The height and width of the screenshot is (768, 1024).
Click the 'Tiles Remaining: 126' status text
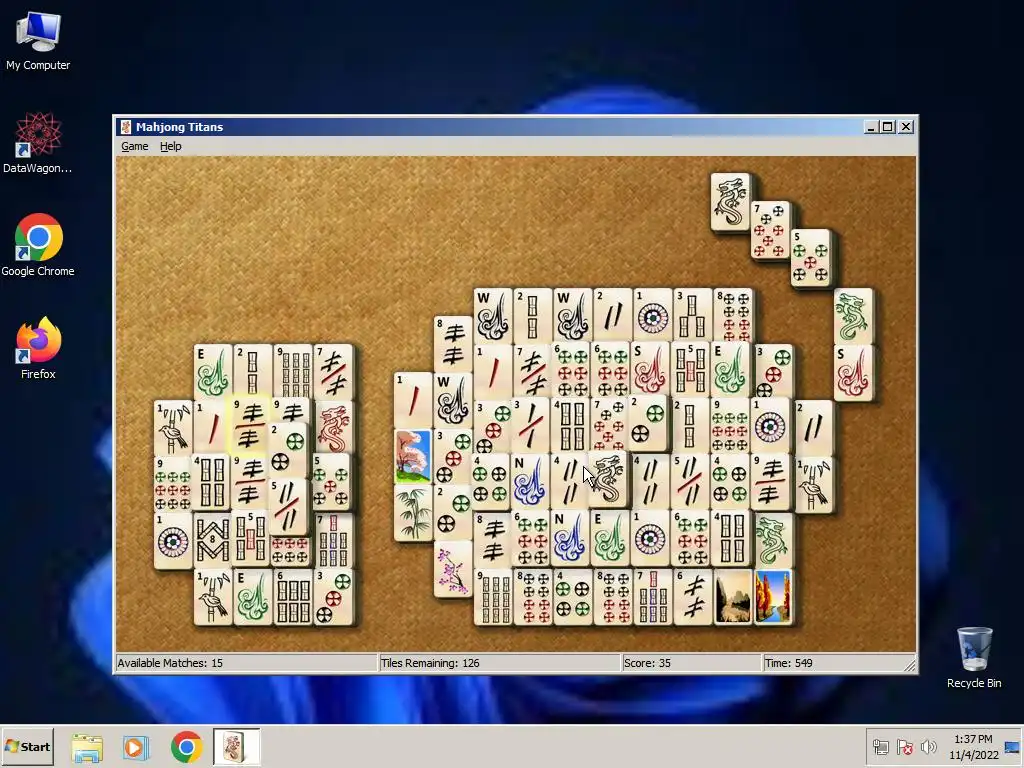(430, 663)
